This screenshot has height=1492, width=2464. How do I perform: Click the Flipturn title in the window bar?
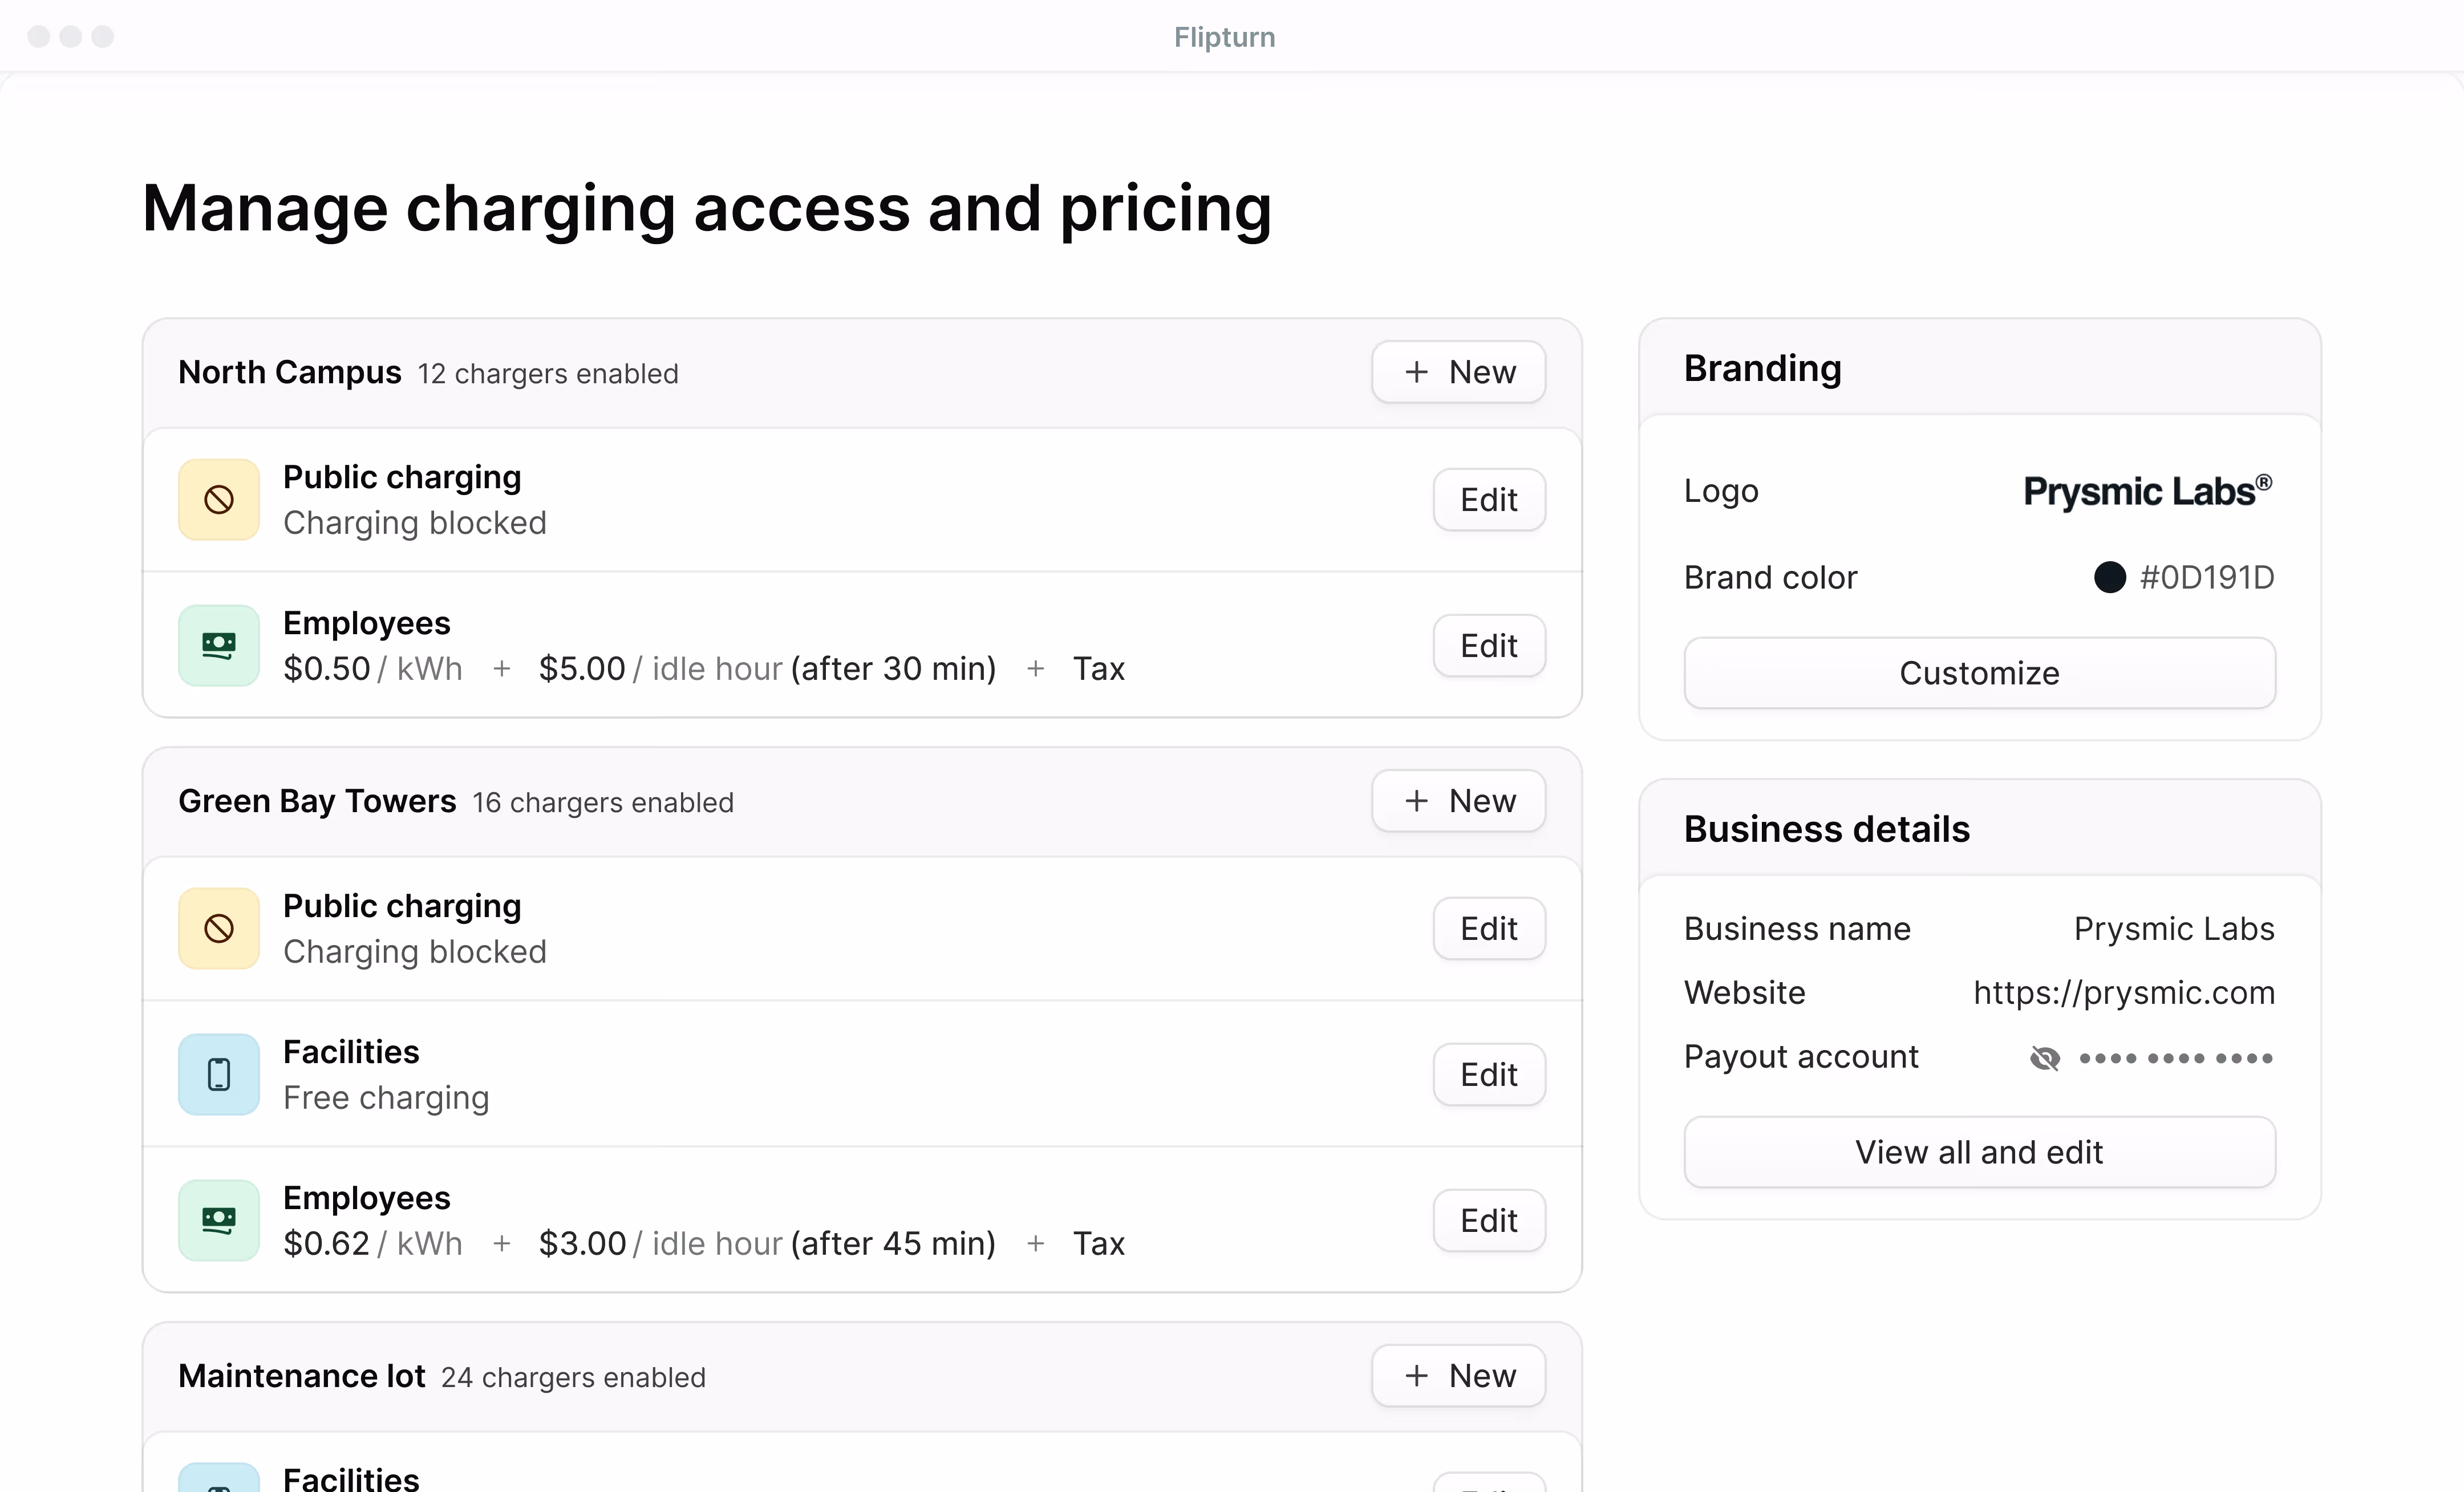(x=1224, y=37)
